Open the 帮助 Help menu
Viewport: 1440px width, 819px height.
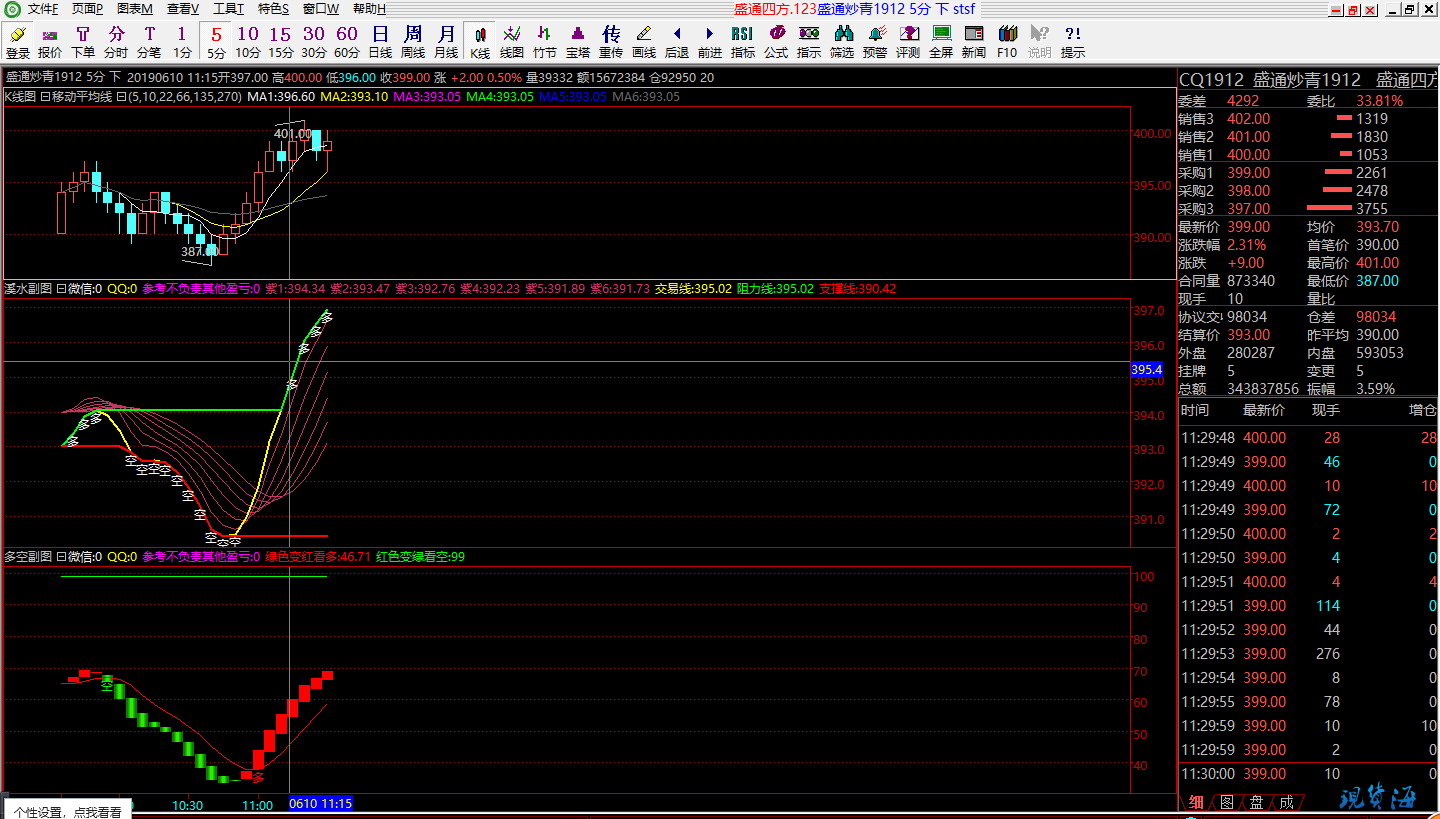pyautogui.click(x=370, y=9)
